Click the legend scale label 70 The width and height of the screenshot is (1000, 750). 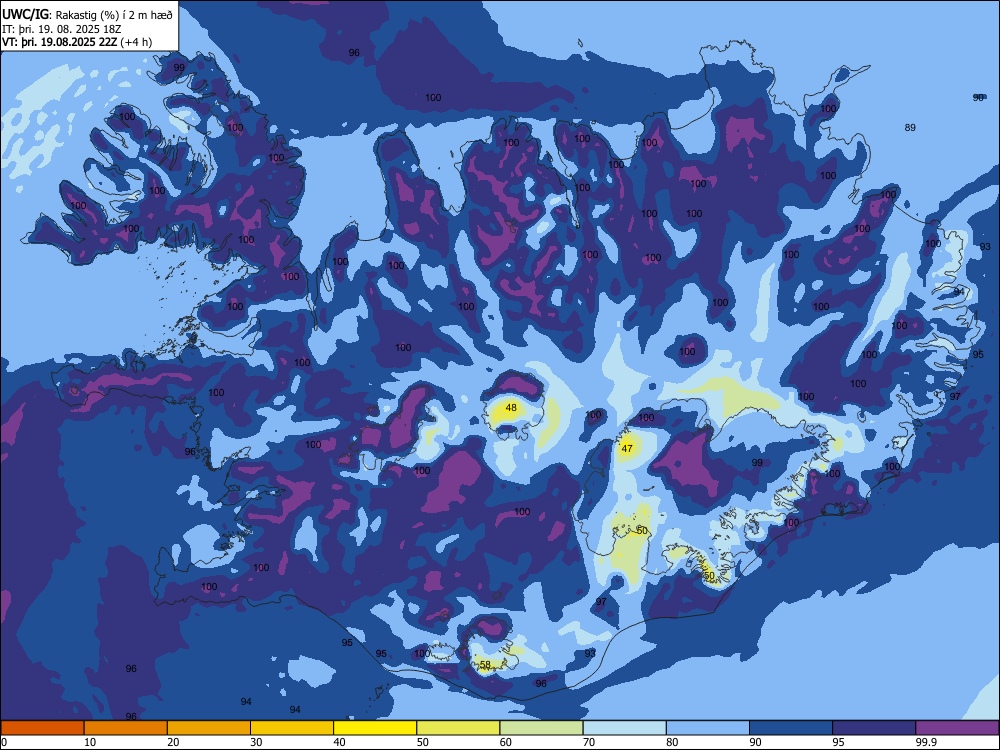coord(589,742)
